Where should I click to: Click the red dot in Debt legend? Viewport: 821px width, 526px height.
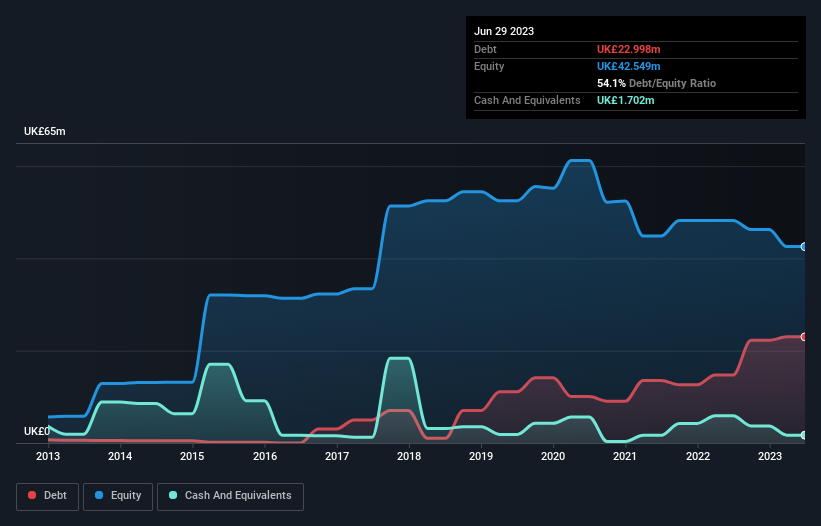32,495
